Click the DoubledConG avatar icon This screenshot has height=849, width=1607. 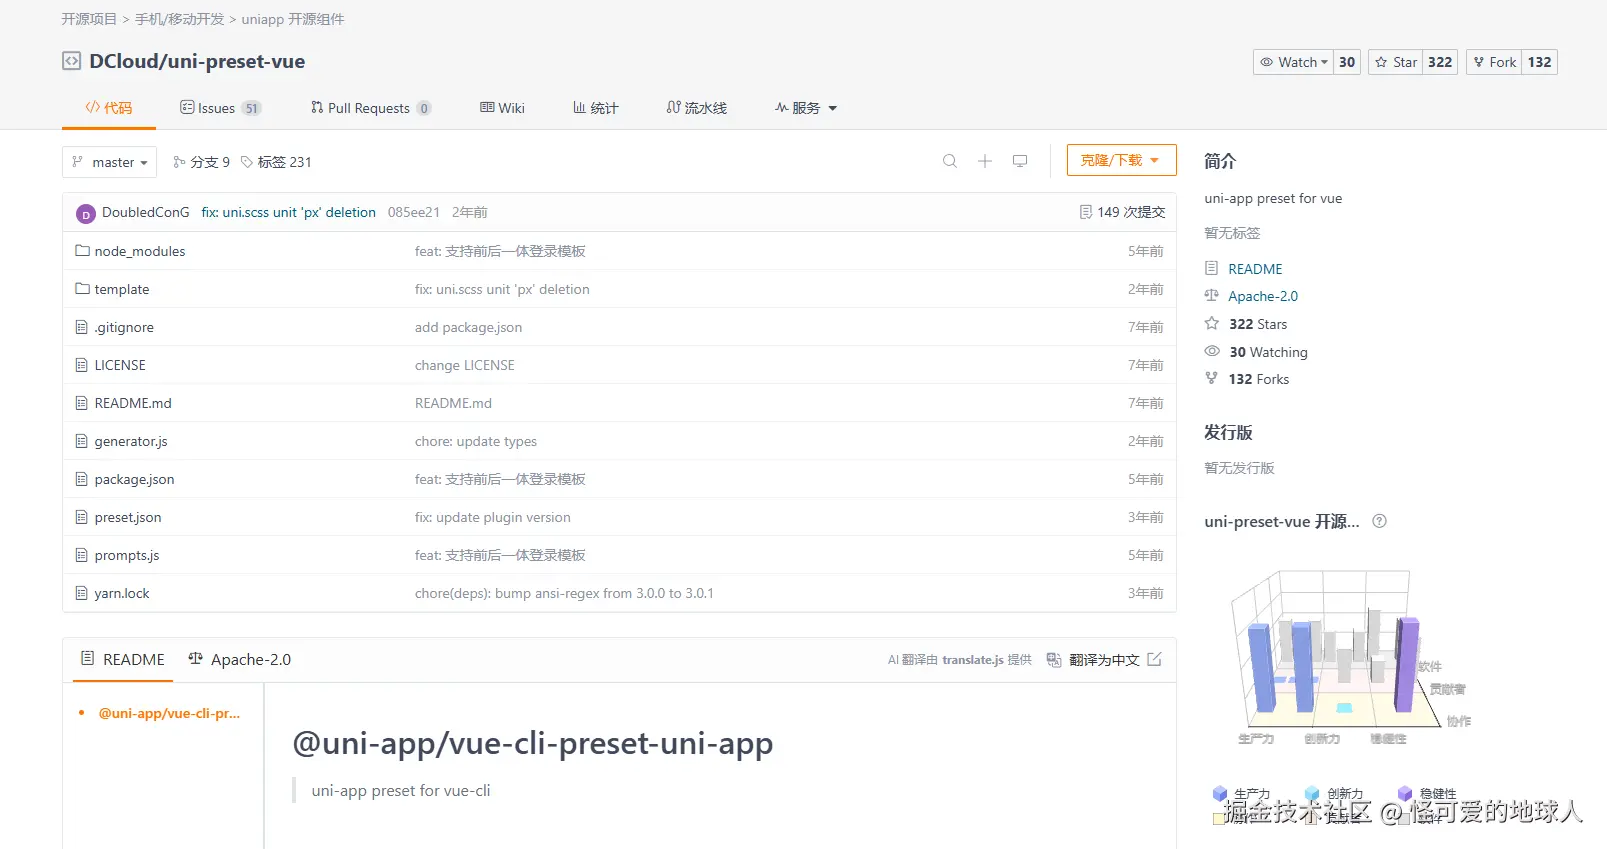(86, 213)
